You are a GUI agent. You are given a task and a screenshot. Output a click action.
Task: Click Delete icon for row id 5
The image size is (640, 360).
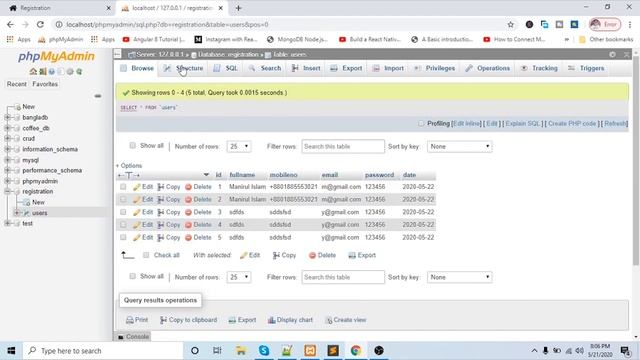coord(188,238)
